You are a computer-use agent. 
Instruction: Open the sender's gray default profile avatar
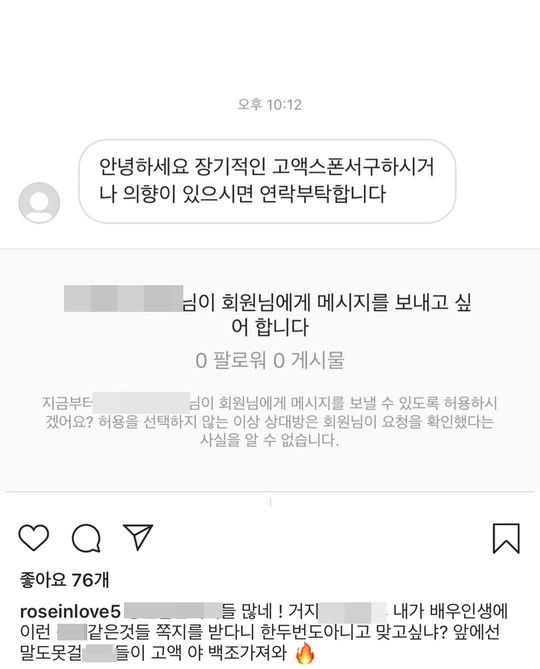[x=39, y=202]
